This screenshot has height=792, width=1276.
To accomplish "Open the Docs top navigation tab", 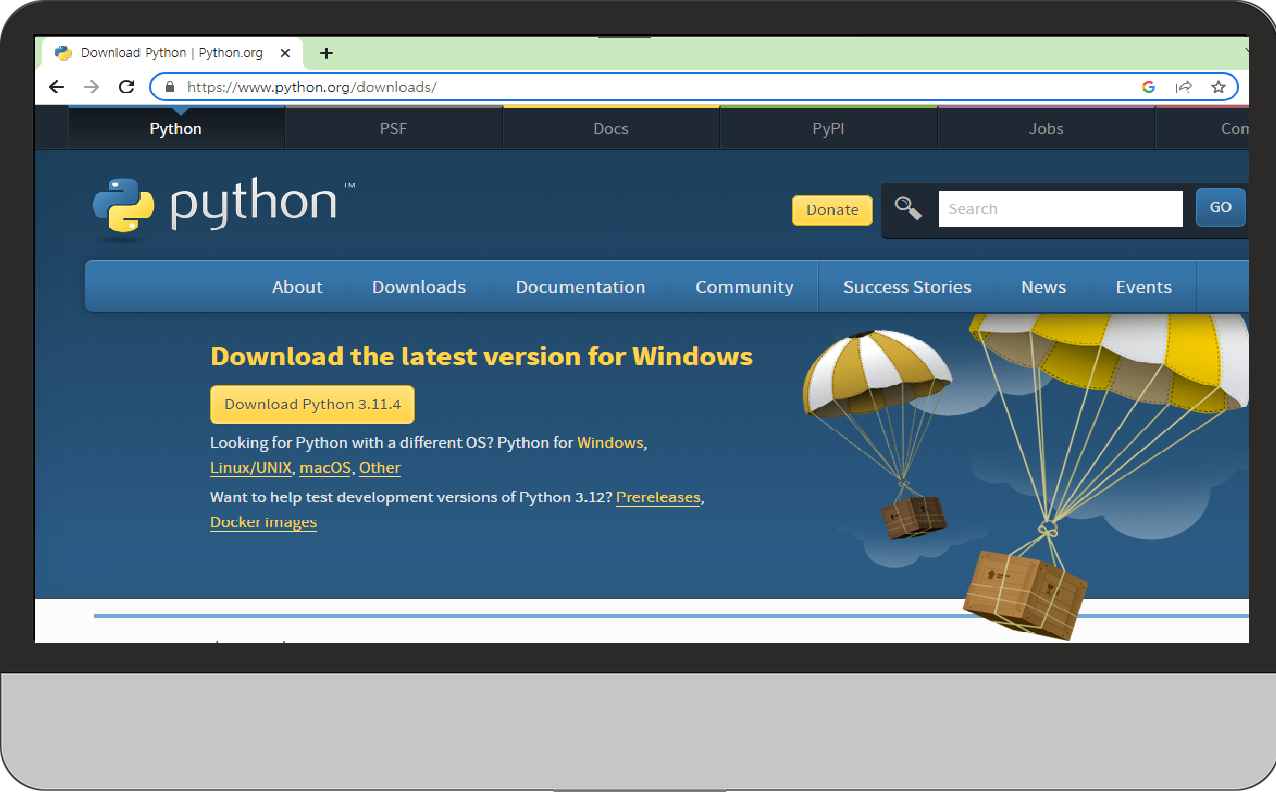I will pyautogui.click(x=611, y=128).
